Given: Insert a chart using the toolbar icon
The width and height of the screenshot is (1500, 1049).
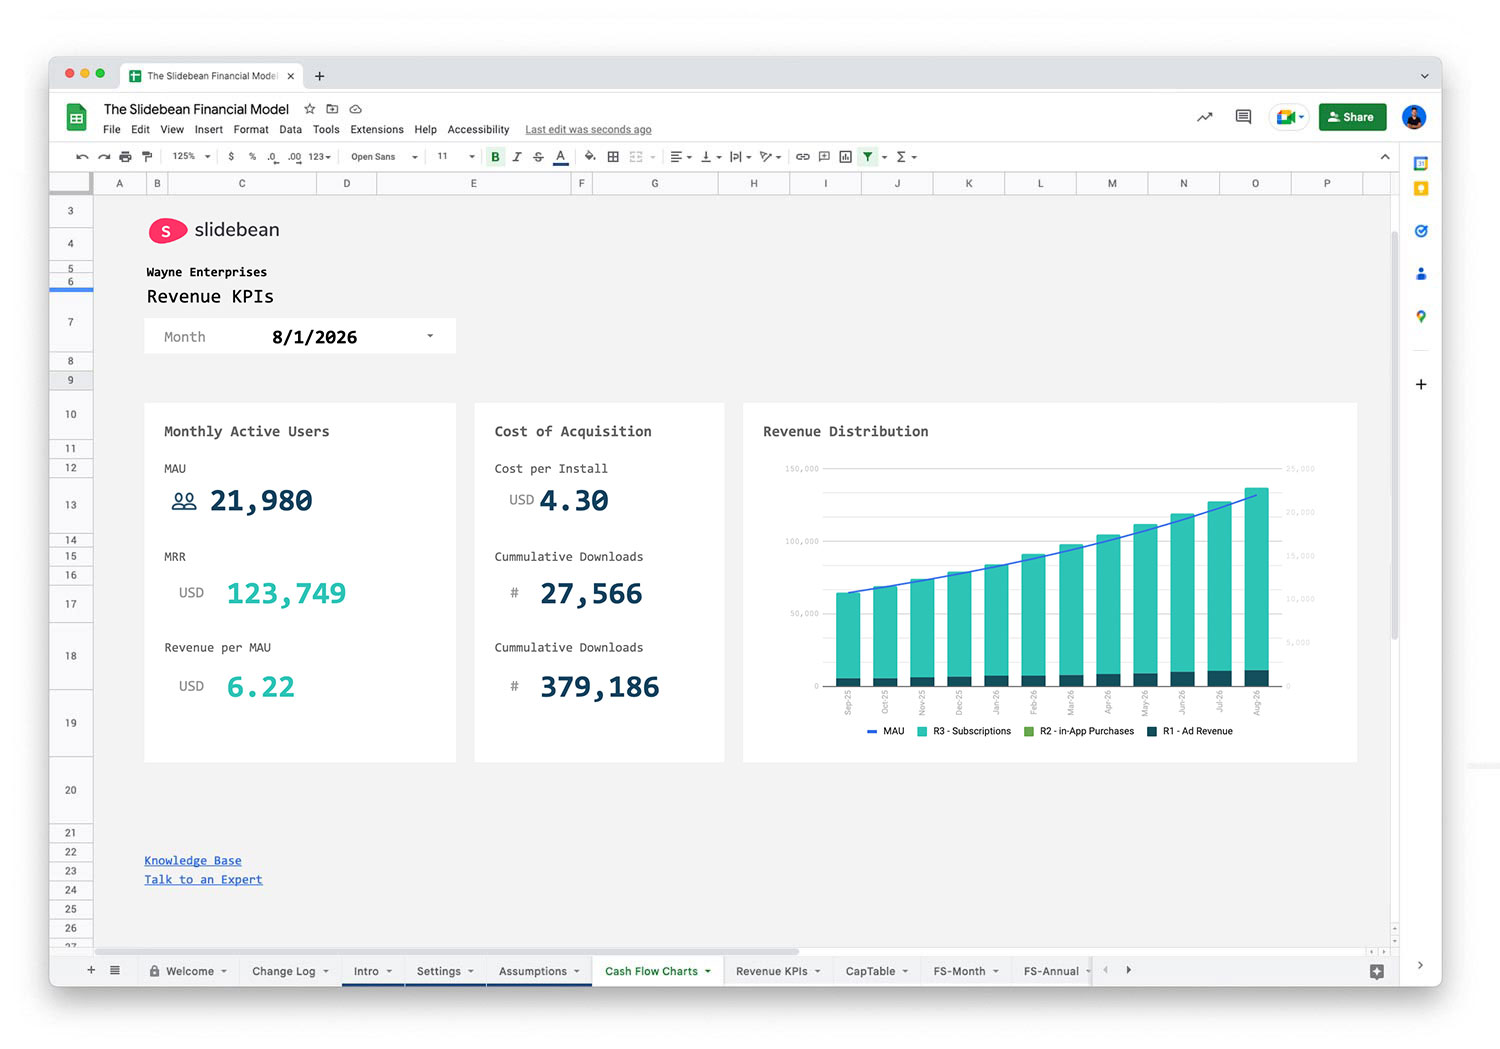Looking at the screenshot, I should coord(845,157).
